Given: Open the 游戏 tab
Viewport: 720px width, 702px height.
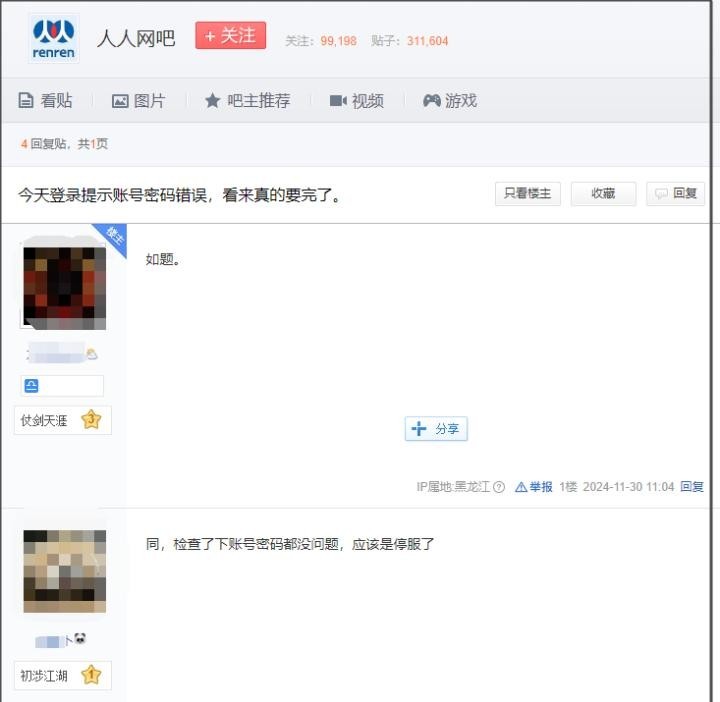Looking at the screenshot, I should (x=449, y=101).
